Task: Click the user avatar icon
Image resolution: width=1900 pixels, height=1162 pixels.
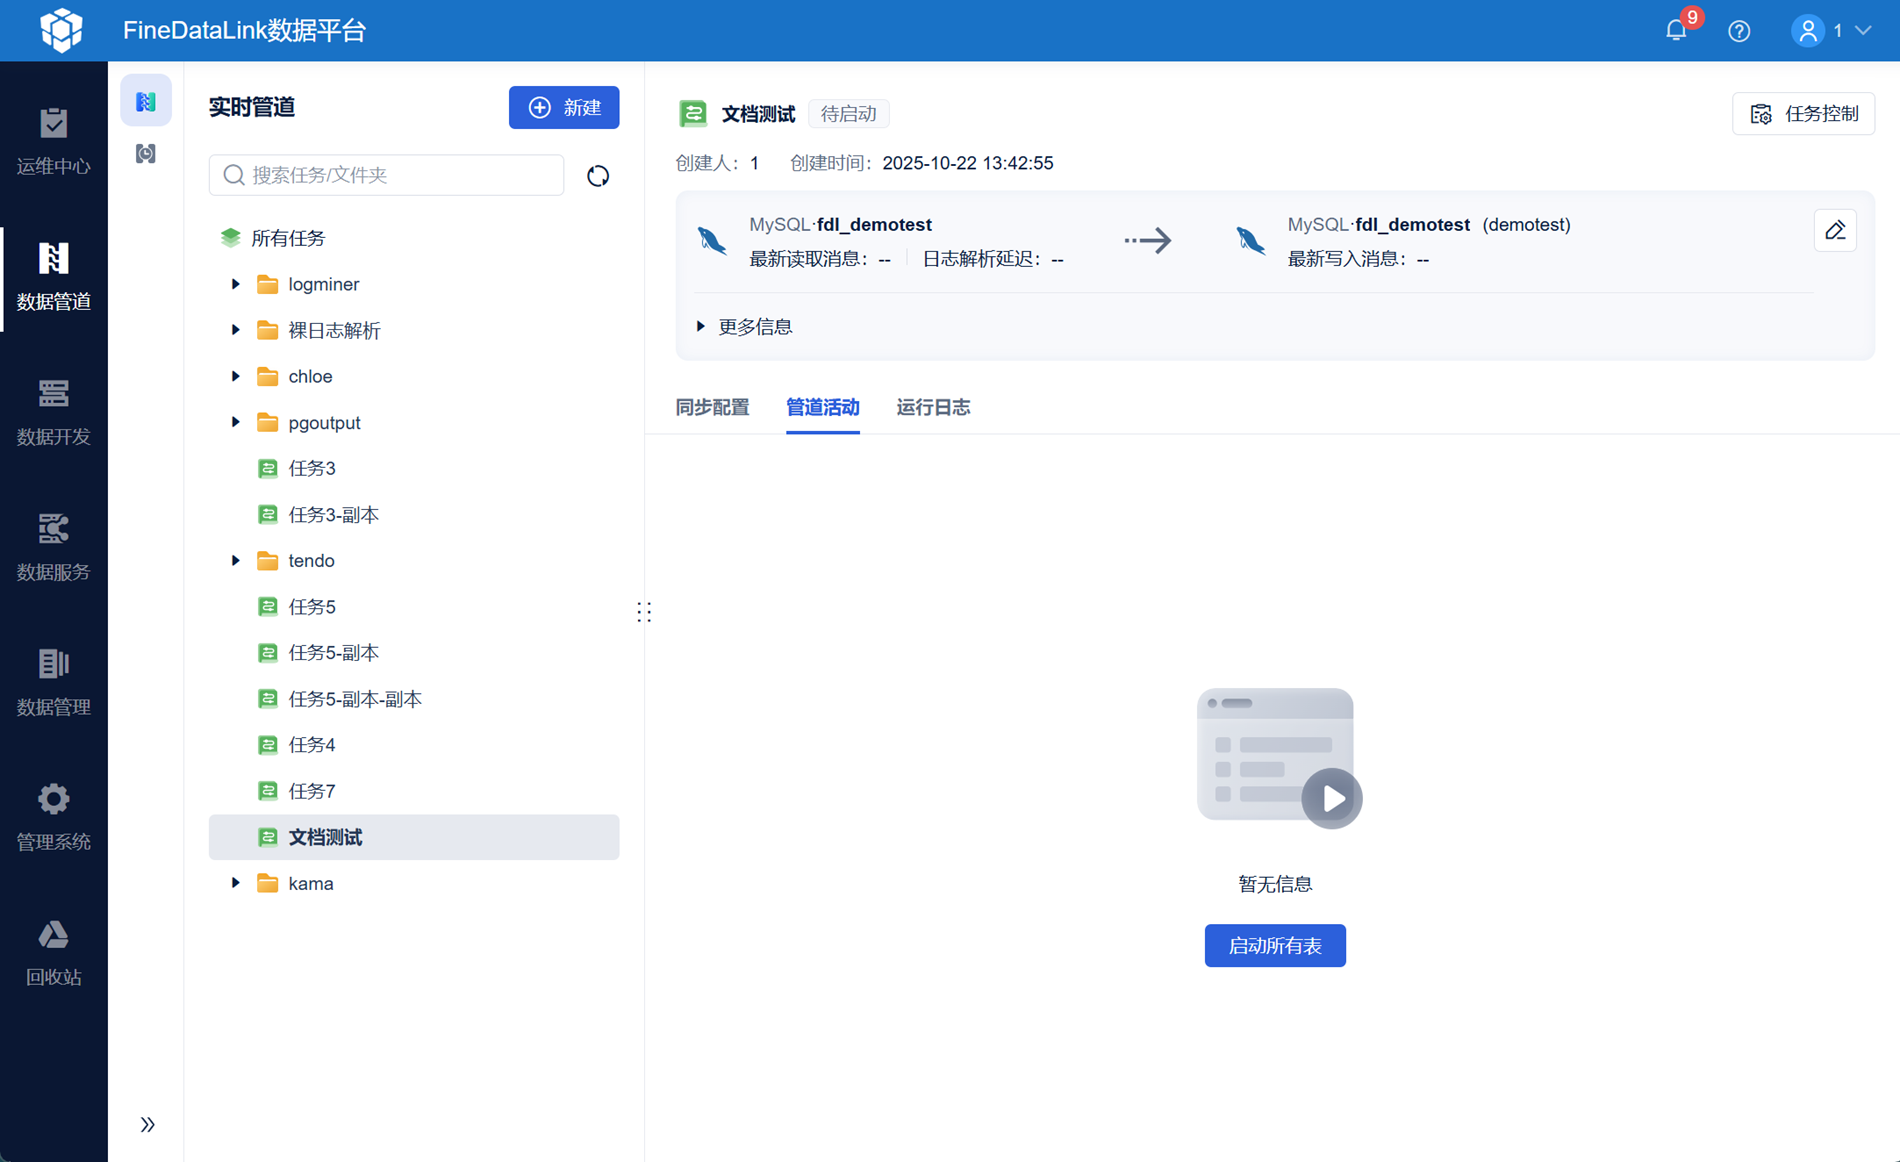Action: click(x=1808, y=31)
